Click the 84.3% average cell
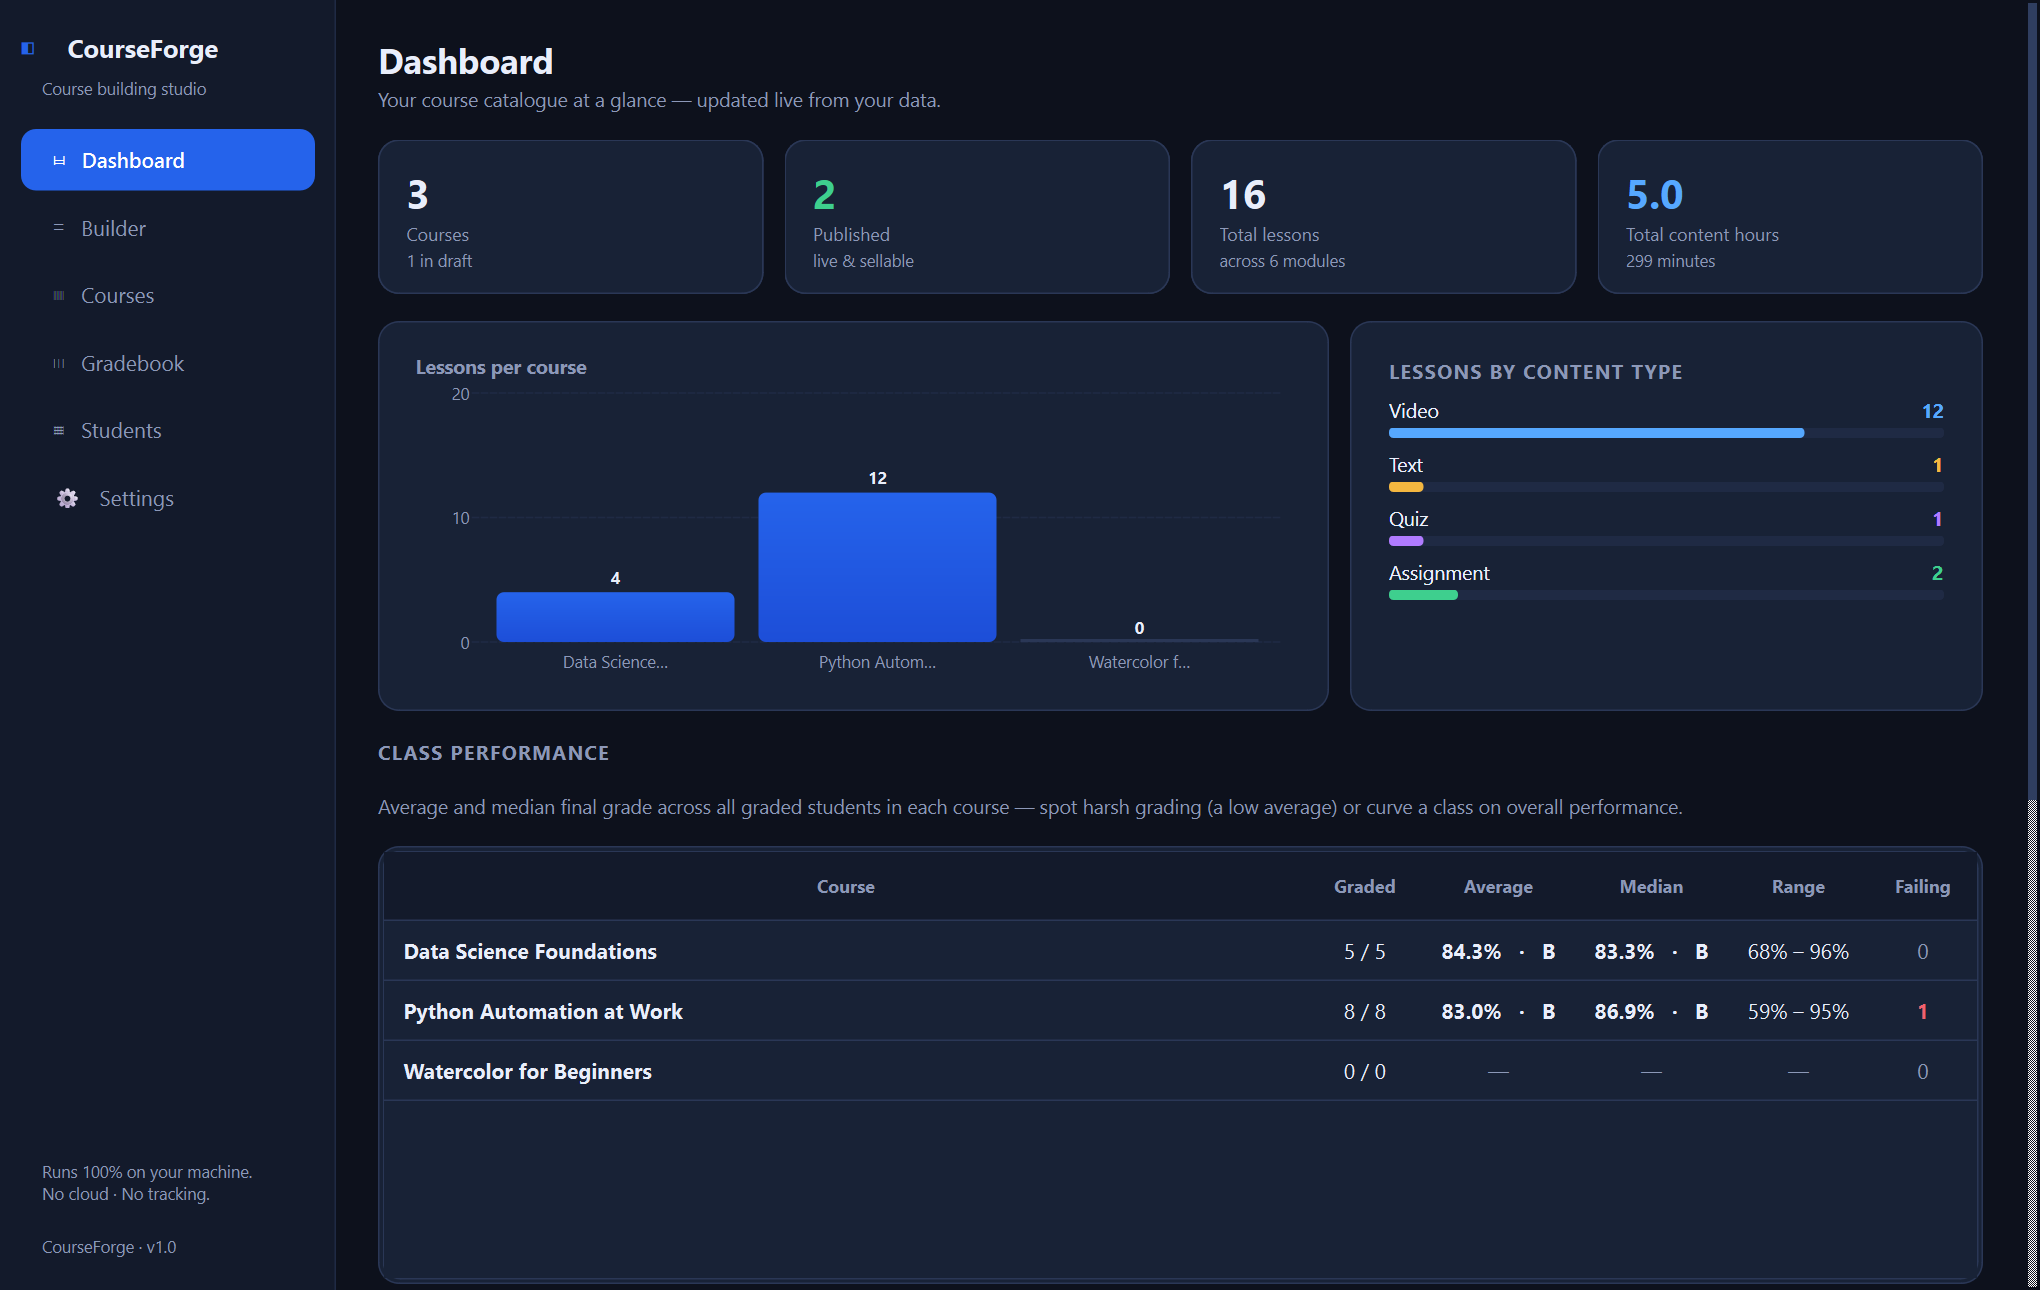Viewport: 2040px width, 1290px height. pyautogui.click(x=1498, y=952)
